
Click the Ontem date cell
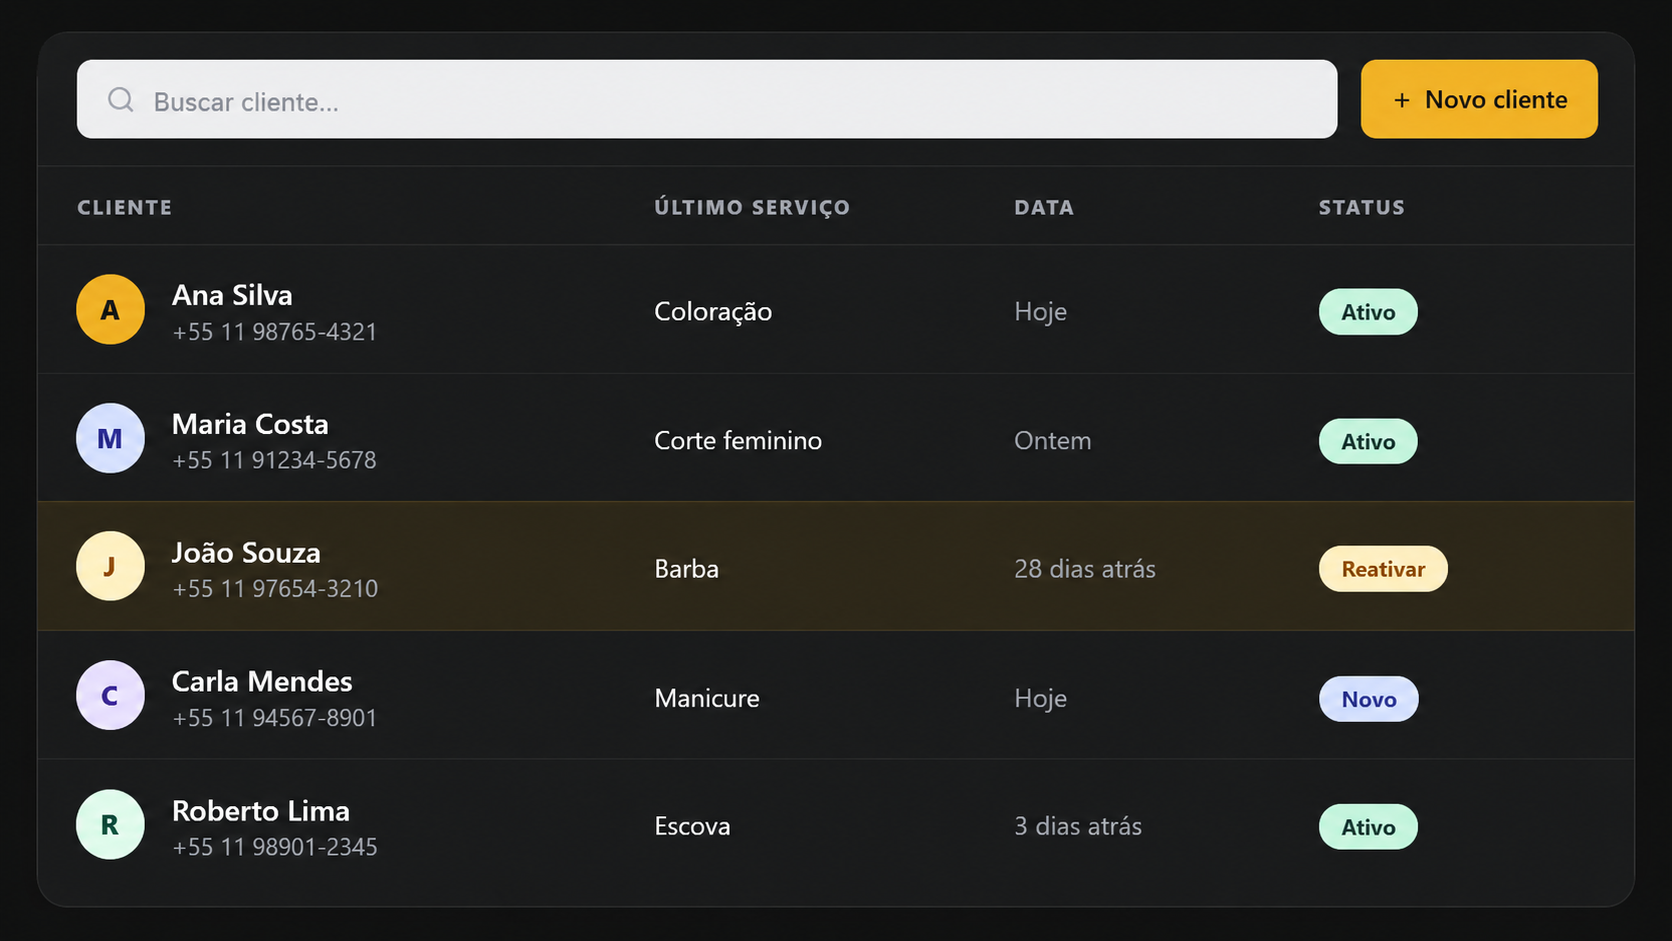coord(1053,441)
